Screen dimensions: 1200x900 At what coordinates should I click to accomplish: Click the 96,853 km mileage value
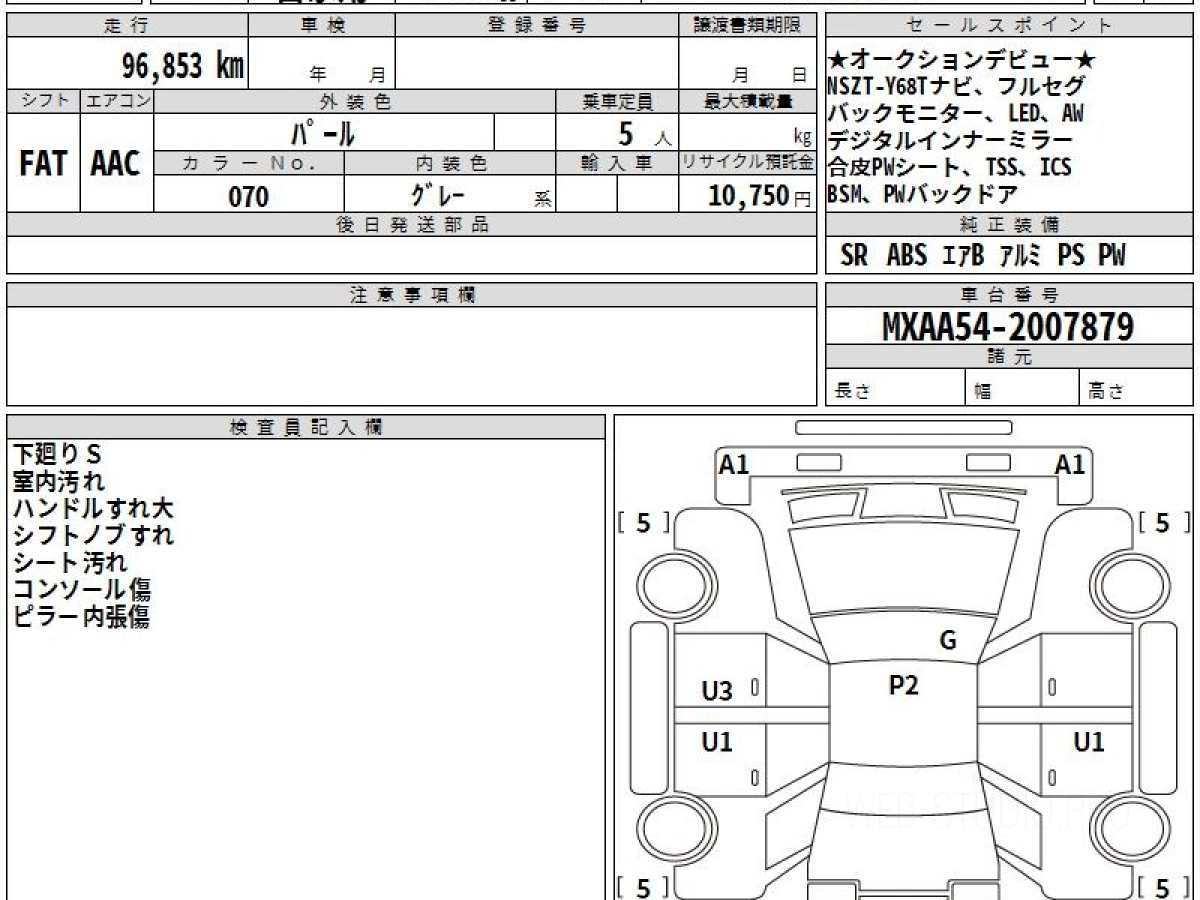(182, 67)
